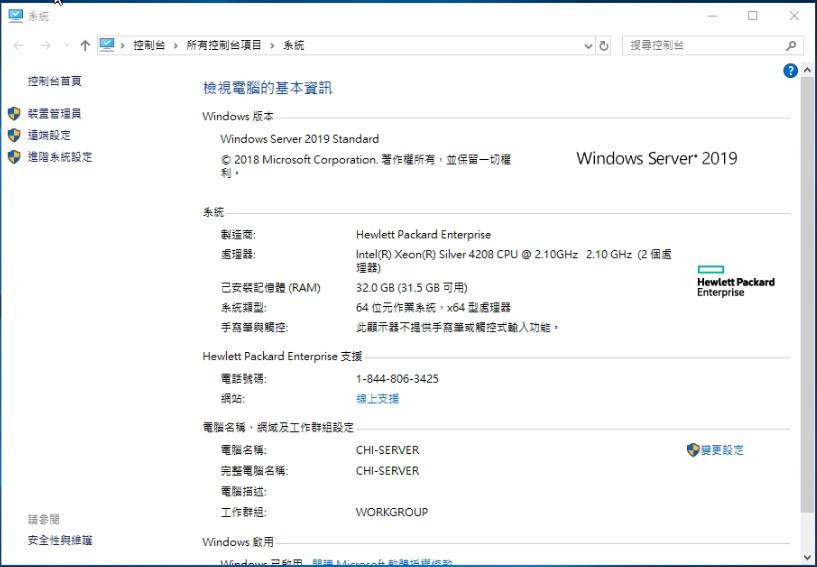
Task: Click phone number 1-844-806-3425
Action: 397,379
